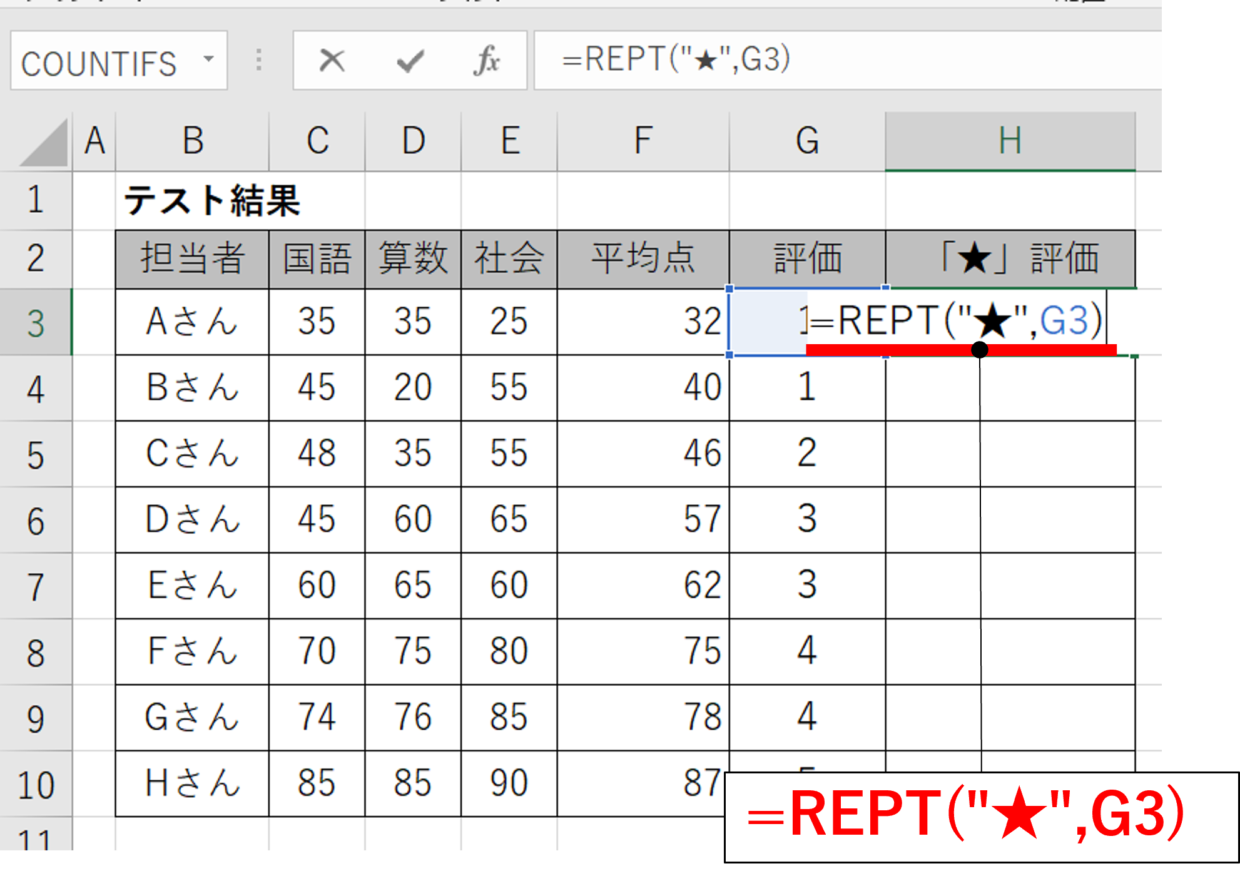Open the Name Box dropdown arrow
Image resolution: width=1240 pixels, height=886 pixels.
208,59
